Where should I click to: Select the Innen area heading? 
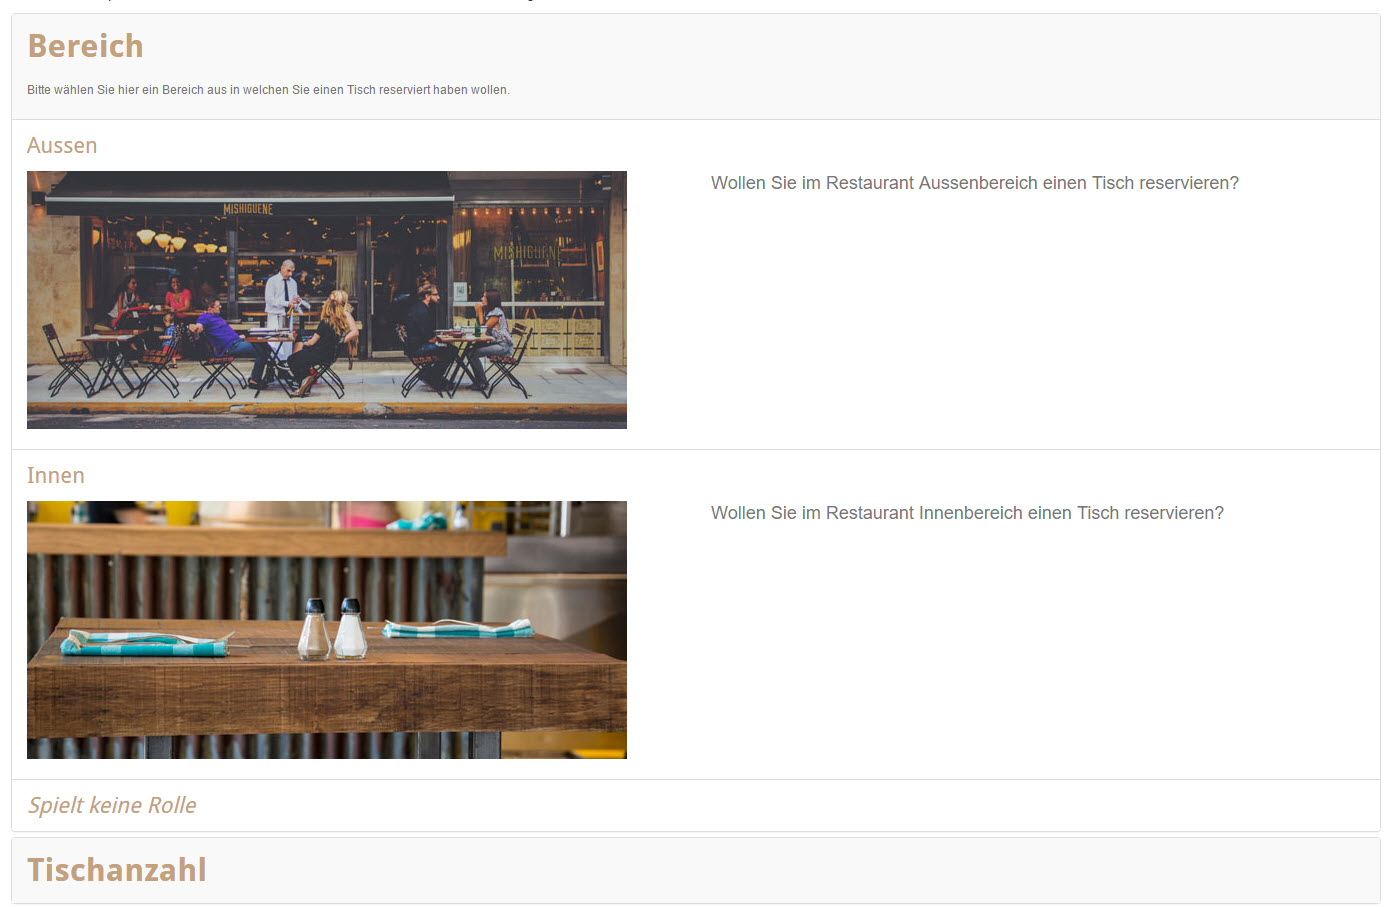56,476
